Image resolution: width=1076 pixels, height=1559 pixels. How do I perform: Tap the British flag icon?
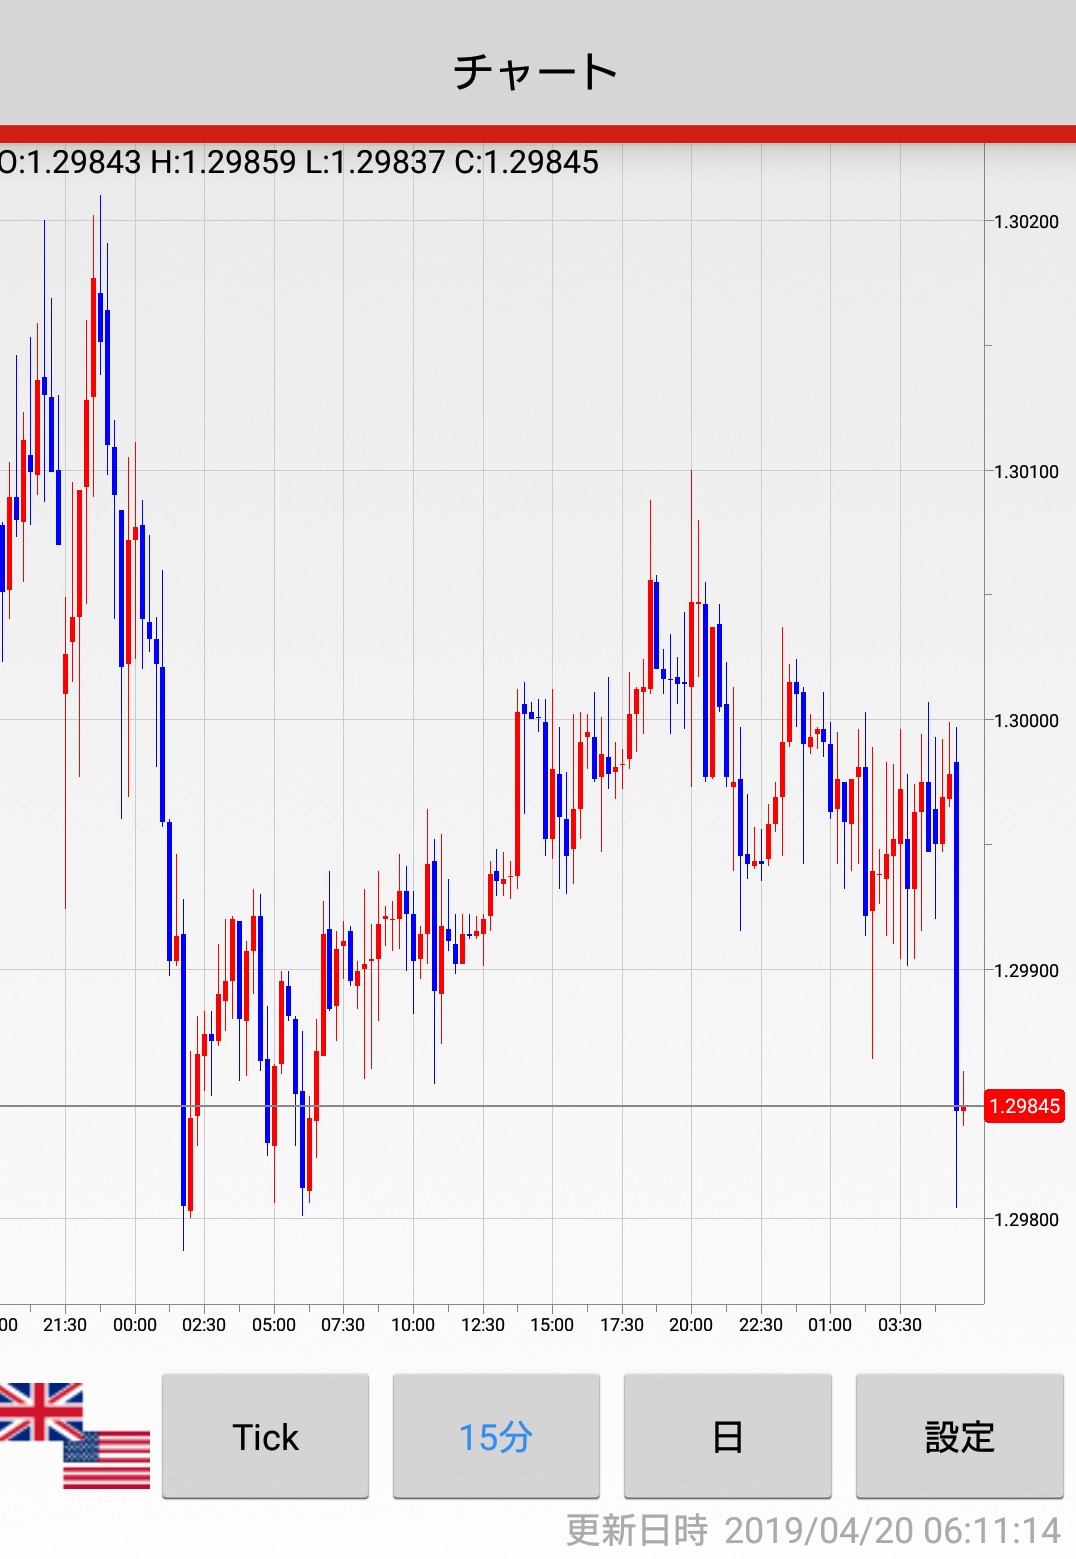(x=40, y=1411)
